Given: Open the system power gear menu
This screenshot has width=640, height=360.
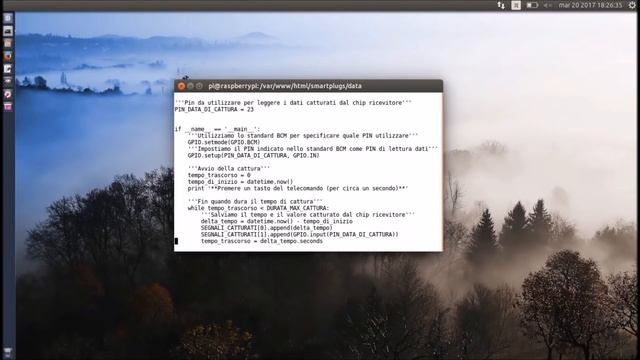Looking at the screenshot, I should [632, 5].
